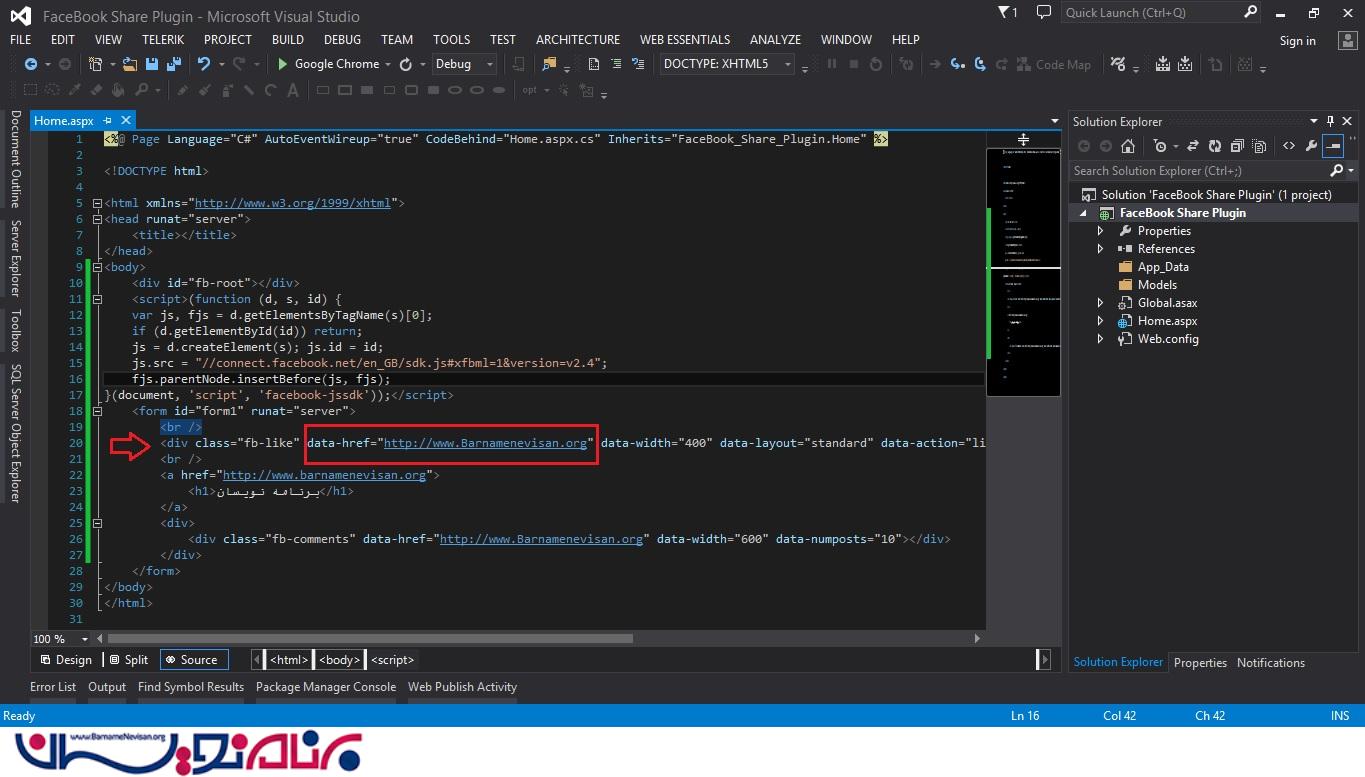Image resolution: width=1365 pixels, height=777 pixels.
Task: Click the Save All toolbar icon
Action: pyautogui.click(x=173, y=64)
